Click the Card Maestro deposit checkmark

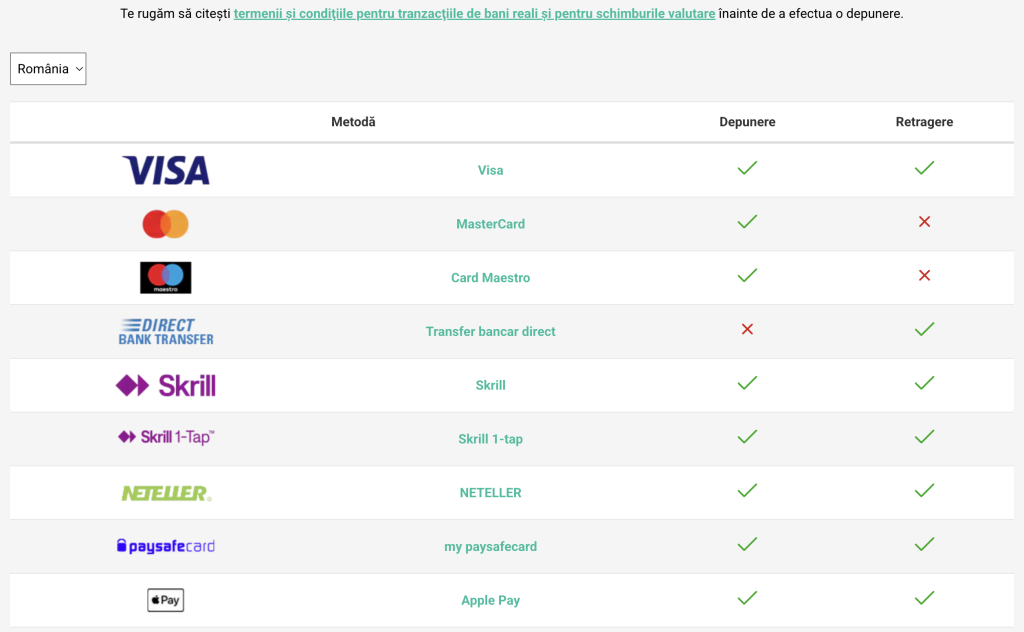747,276
